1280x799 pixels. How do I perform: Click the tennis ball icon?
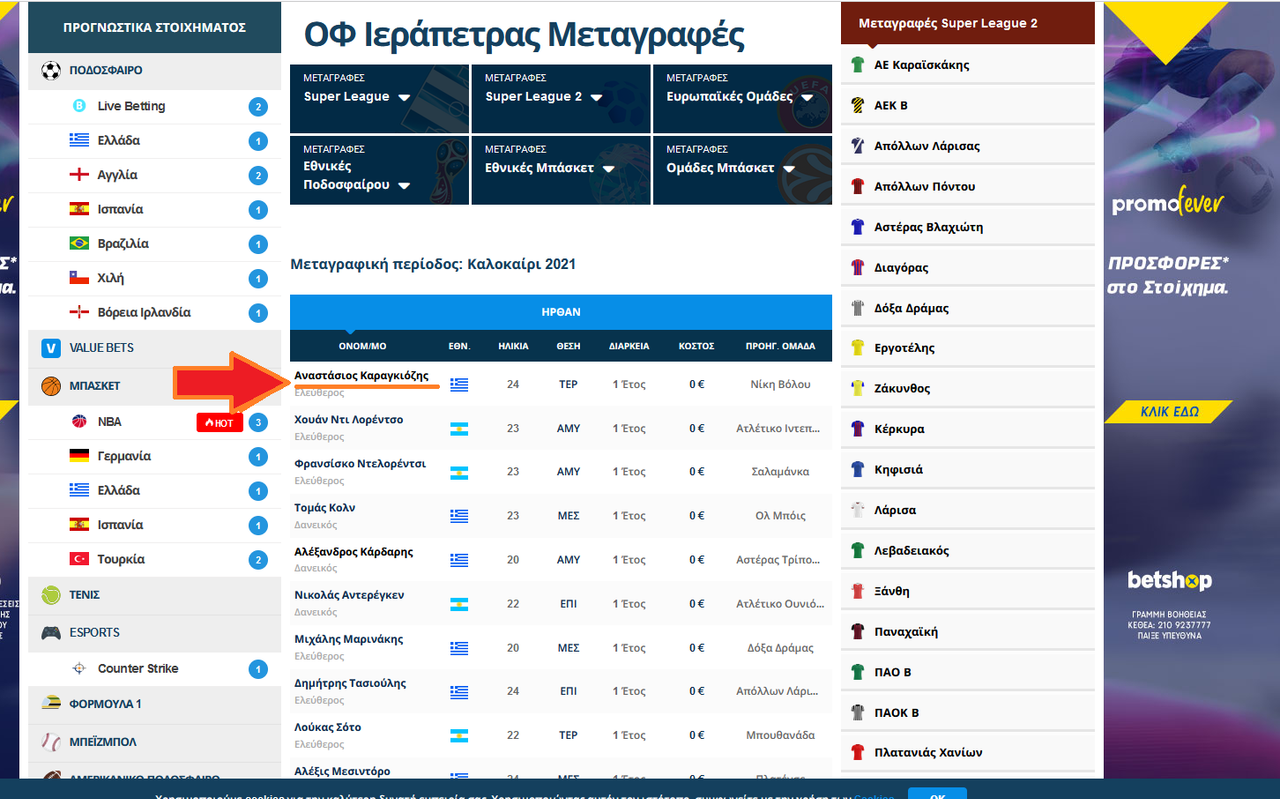pyautogui.click(x=51, y=595)
